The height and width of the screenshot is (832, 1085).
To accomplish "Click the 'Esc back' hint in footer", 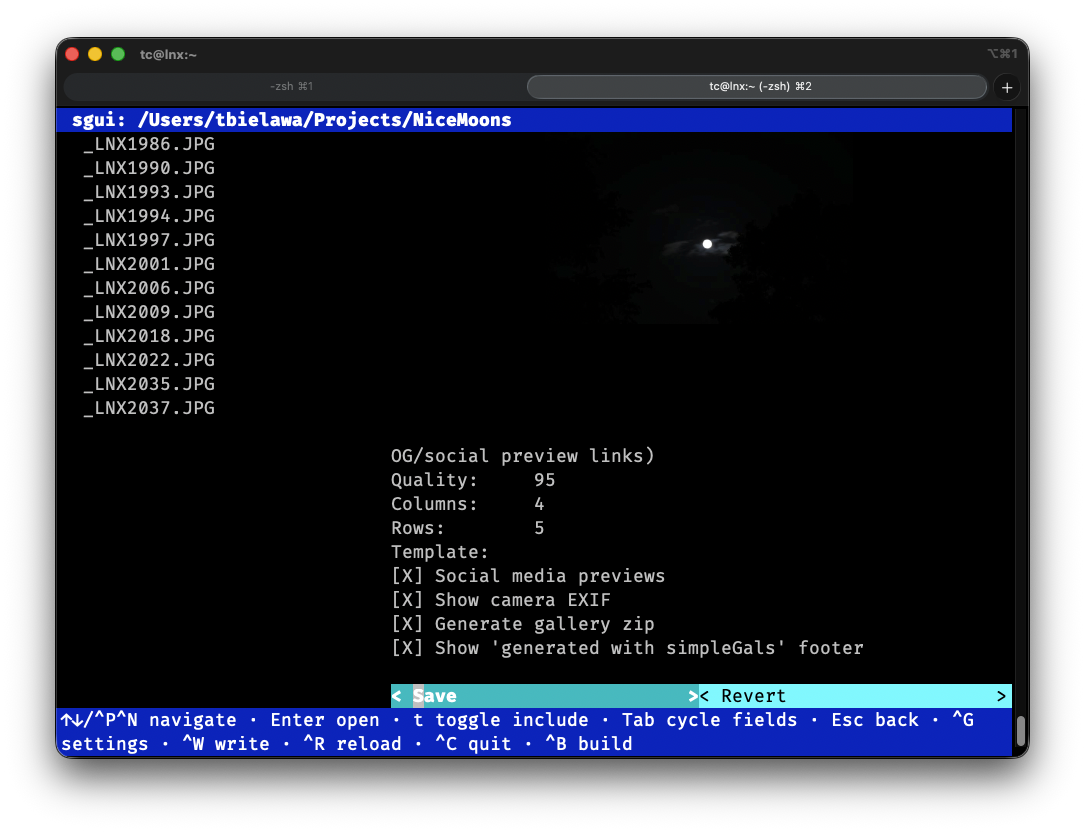I will 875,720.
